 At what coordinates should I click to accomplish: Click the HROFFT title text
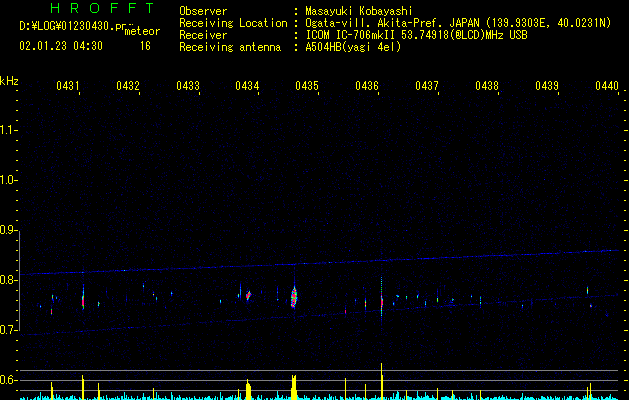coord(103,8)
